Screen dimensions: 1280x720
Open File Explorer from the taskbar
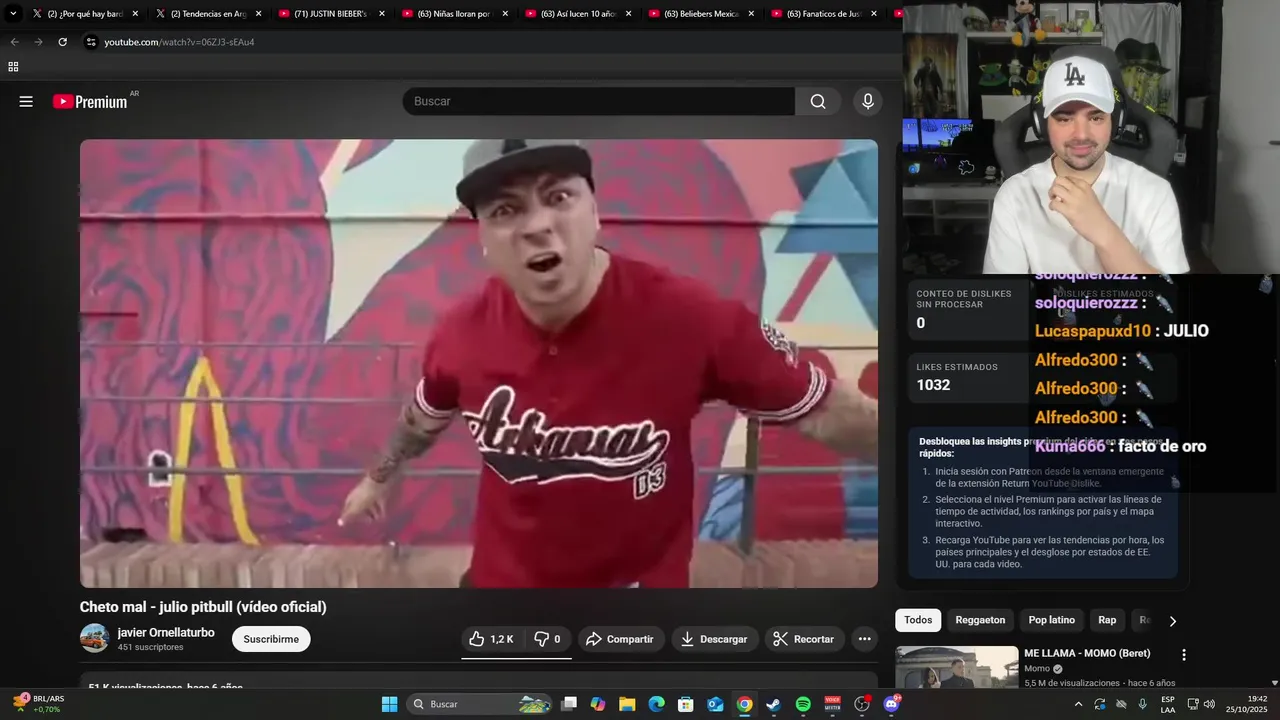[627, 704]
